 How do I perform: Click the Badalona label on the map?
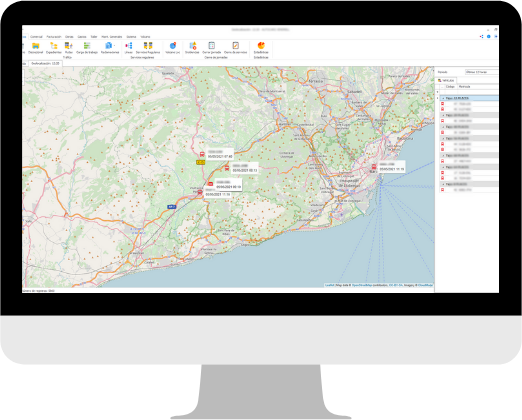click(405, 138)
